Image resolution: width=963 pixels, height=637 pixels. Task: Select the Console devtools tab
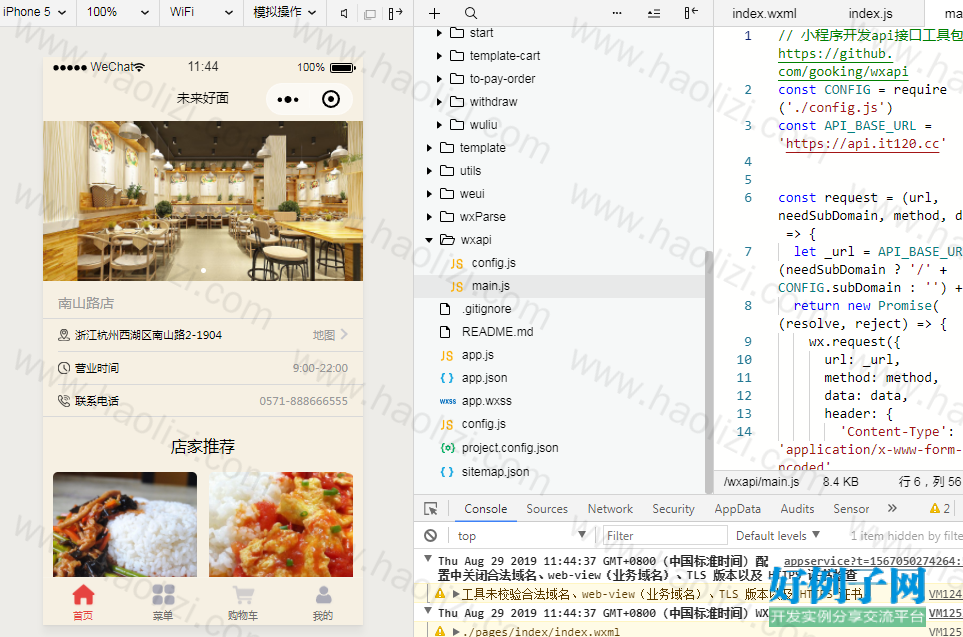[x=485, y=509]
